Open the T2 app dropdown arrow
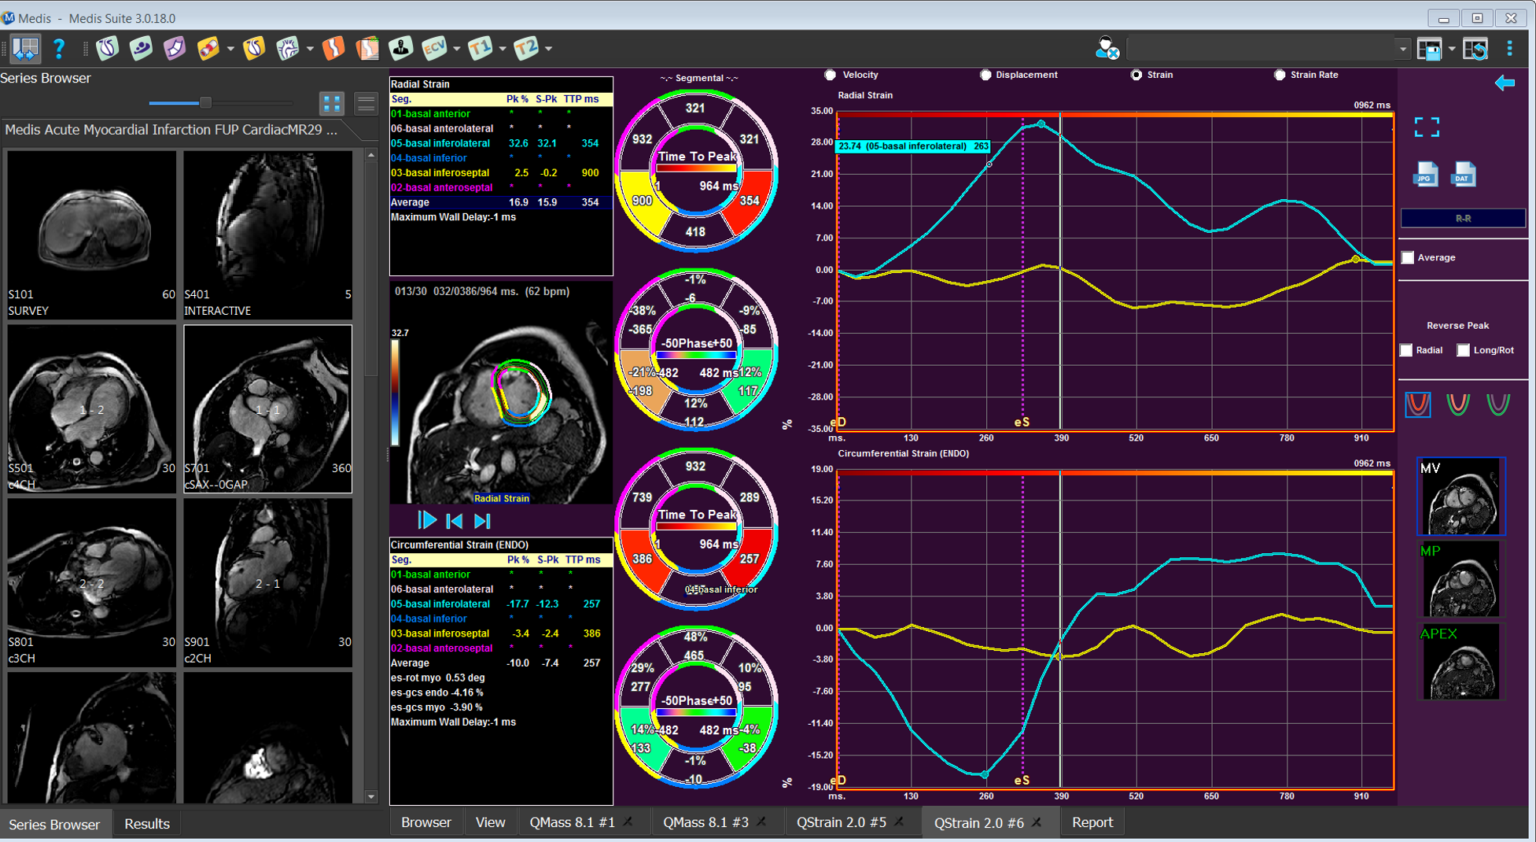Screen dimensions: 1536x842 pyautogui.click(x=548, y=48)
